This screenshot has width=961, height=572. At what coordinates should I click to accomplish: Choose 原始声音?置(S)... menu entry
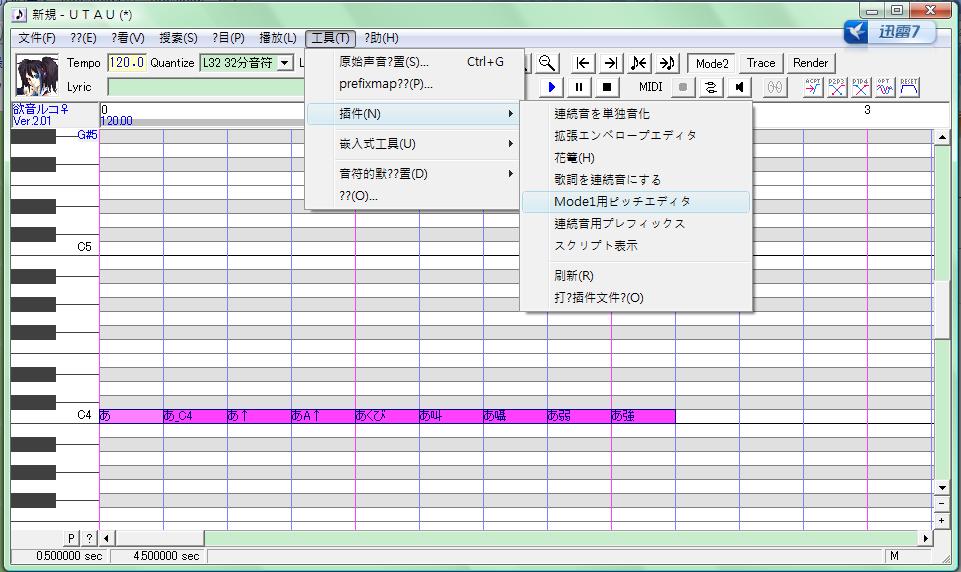click(414, 62)
